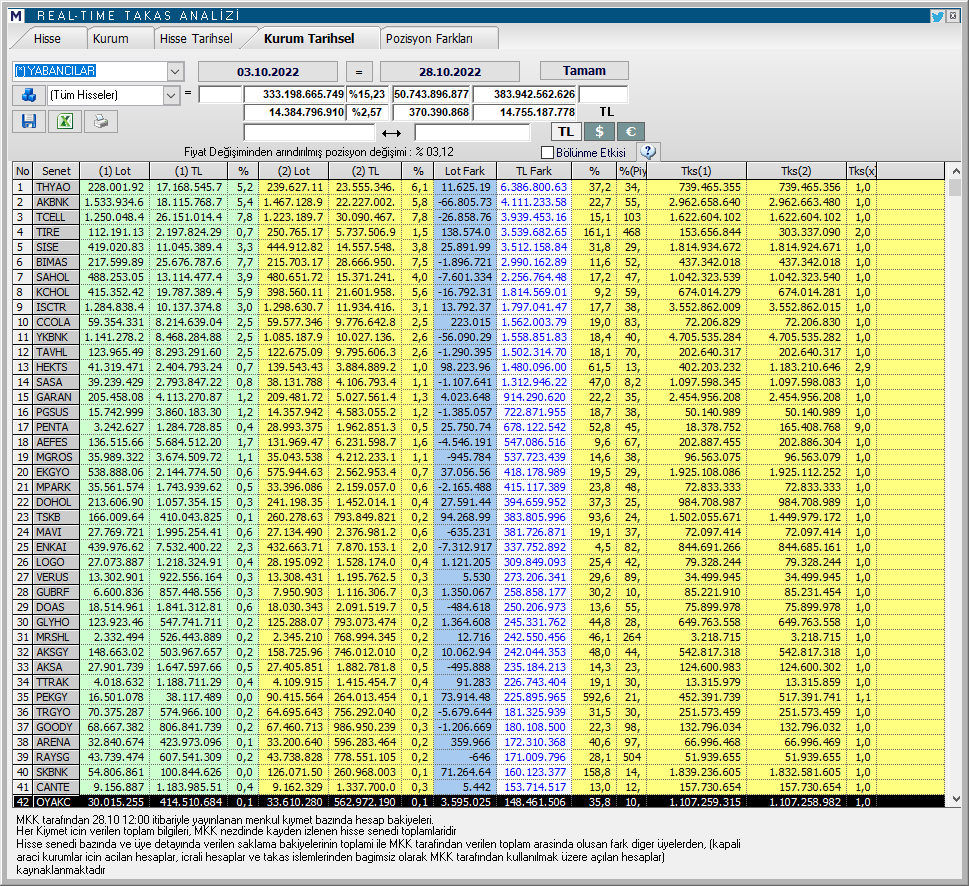This screenshot has height=886, width=969.
Task: Open start date 03.10.2022 picker
Action: pyautogui.click(x=268, y=72)
